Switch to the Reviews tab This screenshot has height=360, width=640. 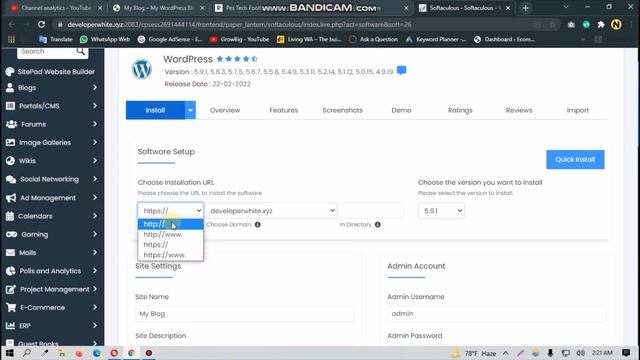(x=519, y=110)
